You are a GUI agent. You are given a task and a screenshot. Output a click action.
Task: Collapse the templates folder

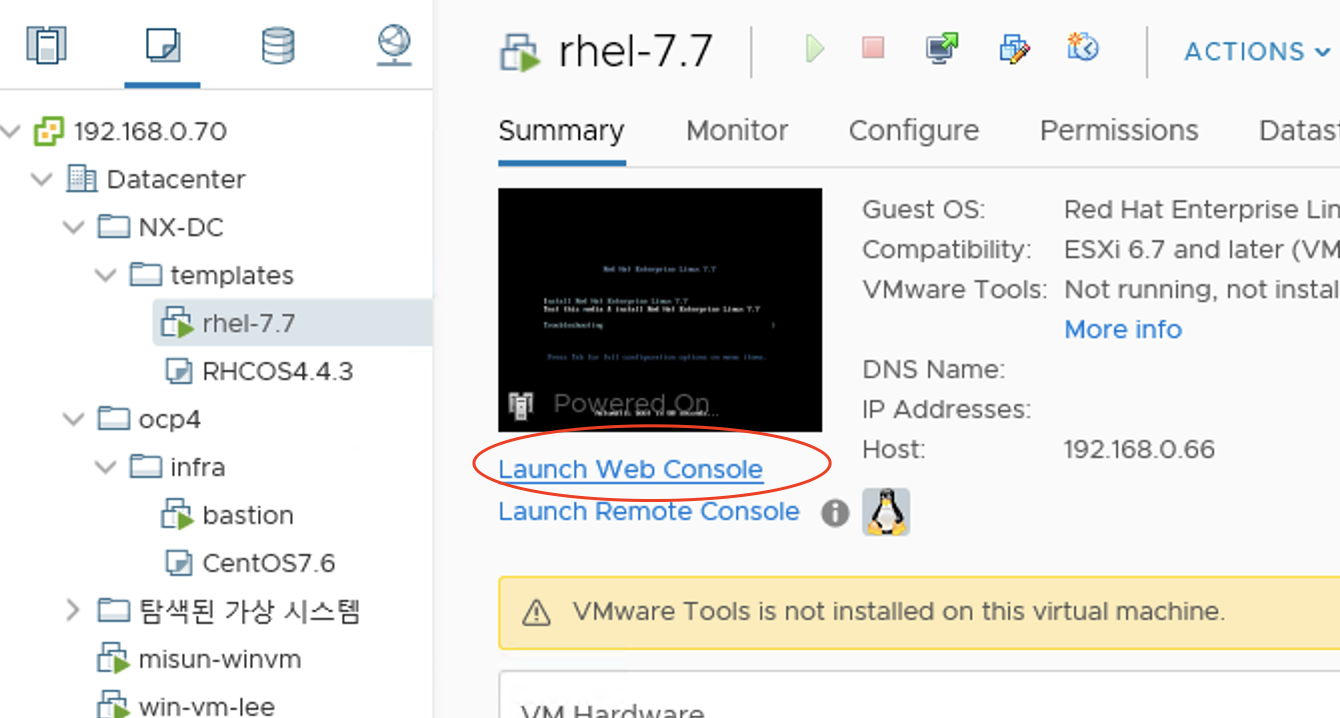pos(106,275)
